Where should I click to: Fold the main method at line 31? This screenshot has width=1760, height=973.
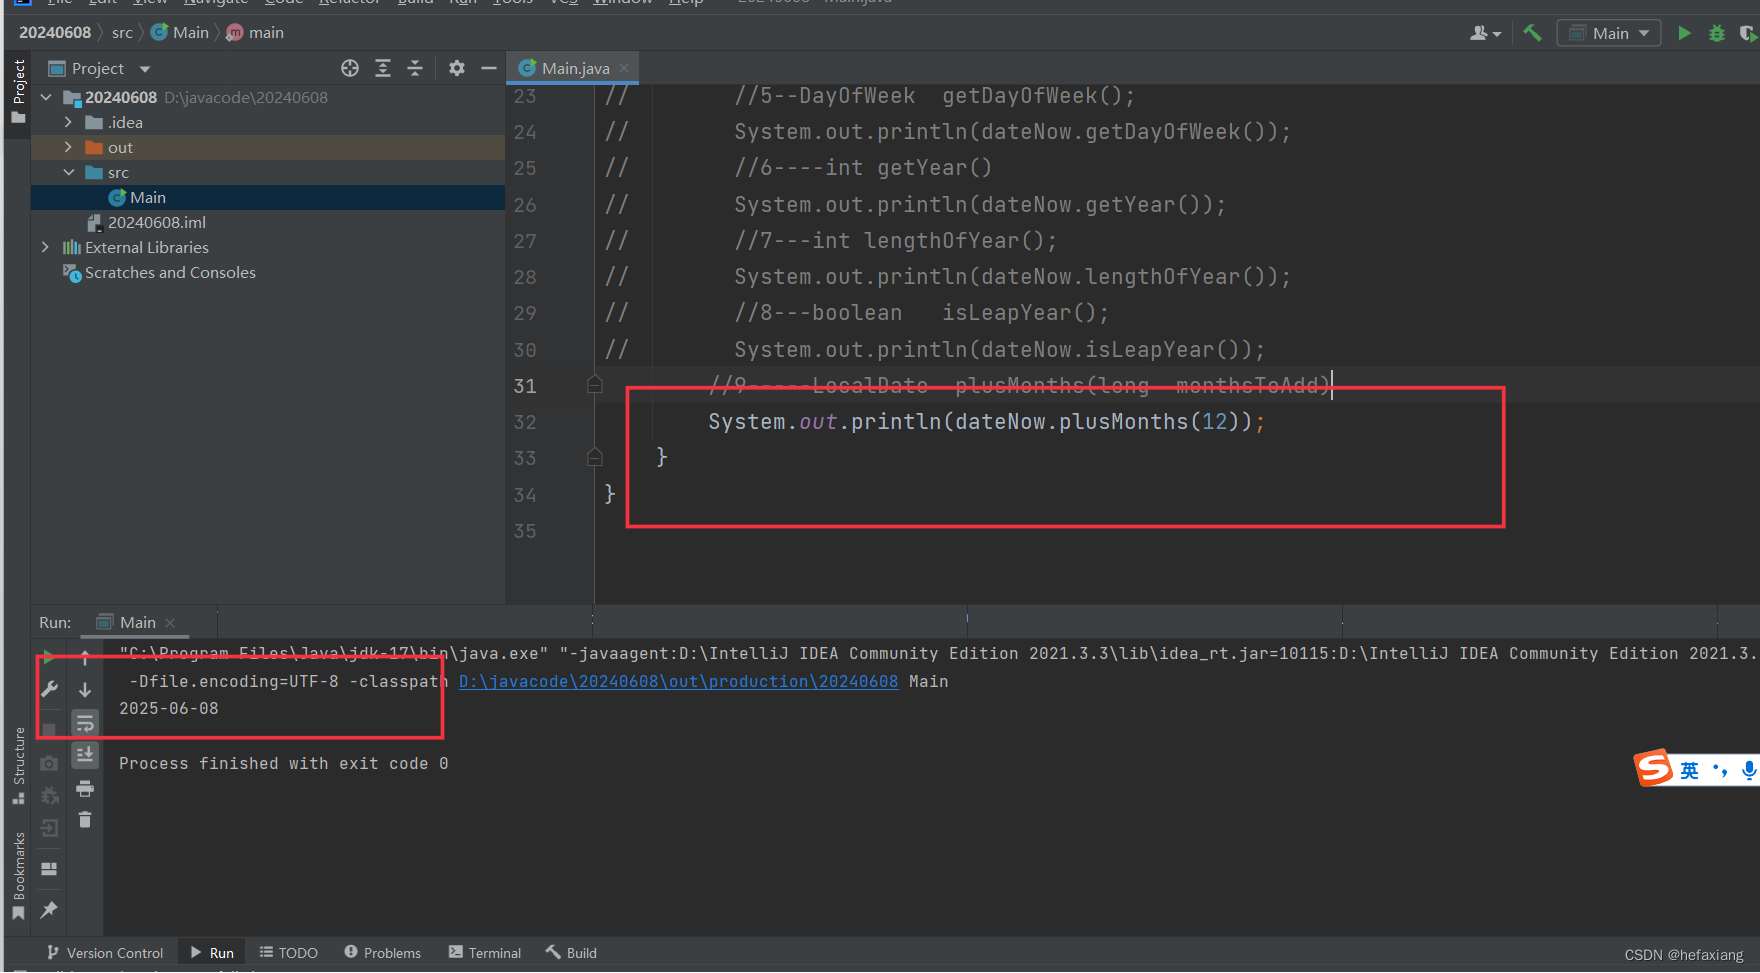(595, 385)
